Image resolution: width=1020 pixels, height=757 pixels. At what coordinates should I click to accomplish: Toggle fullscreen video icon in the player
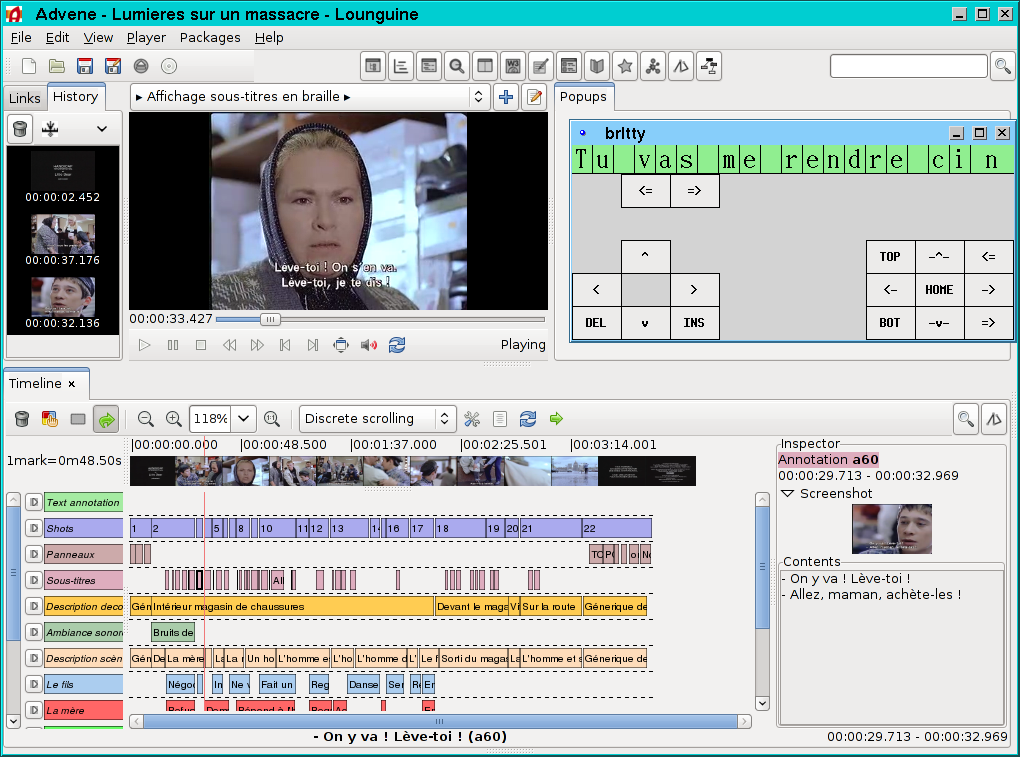point(341,345)
